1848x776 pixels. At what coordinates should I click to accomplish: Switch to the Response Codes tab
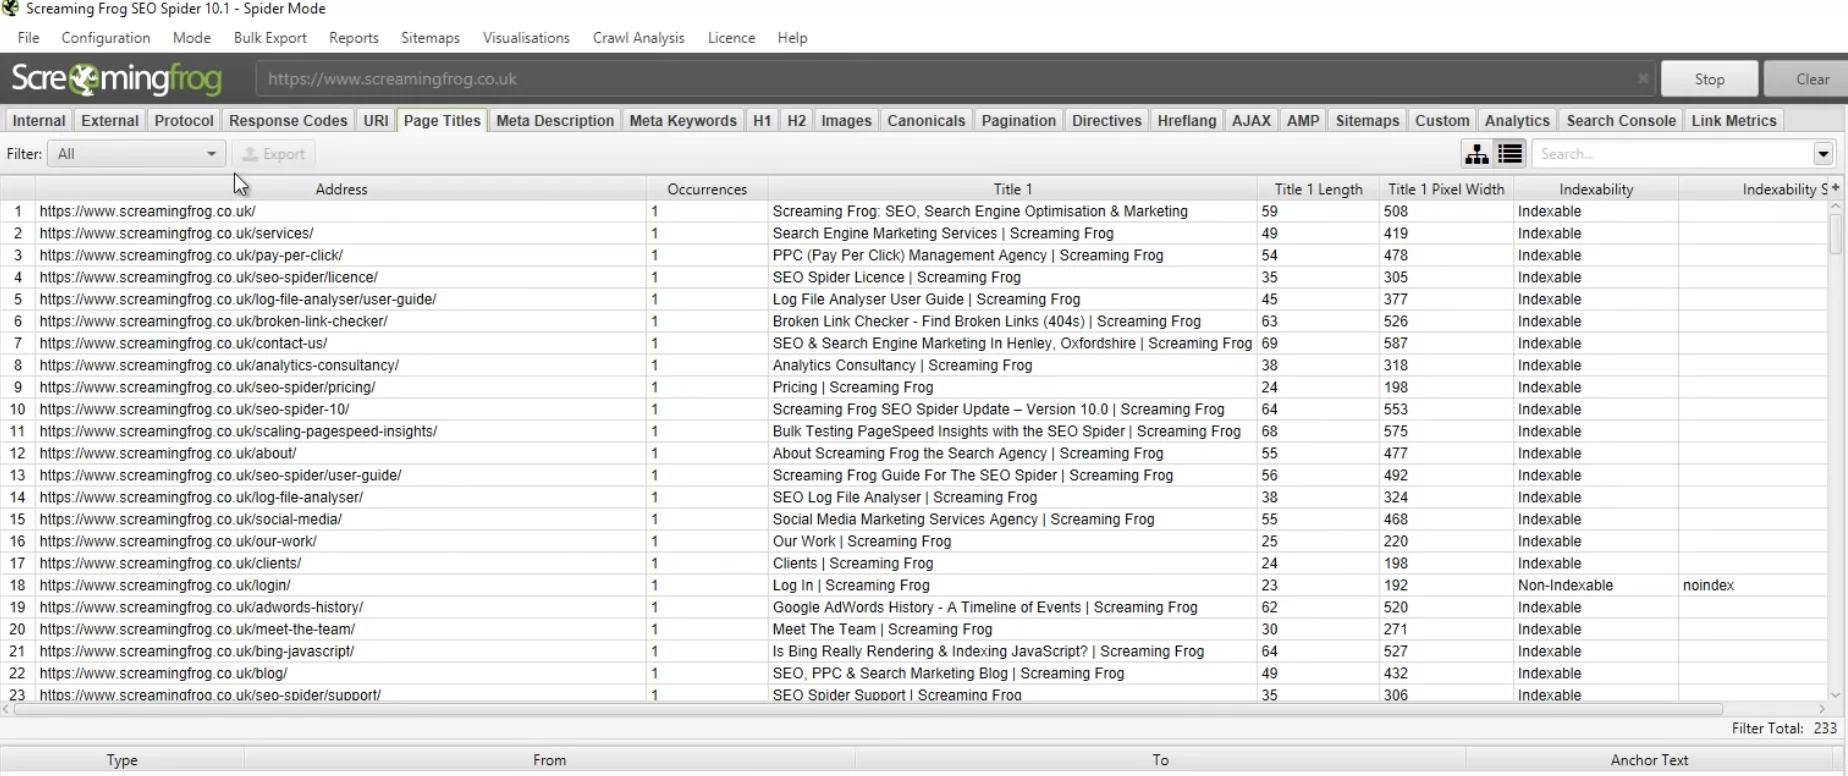(288, 120)
